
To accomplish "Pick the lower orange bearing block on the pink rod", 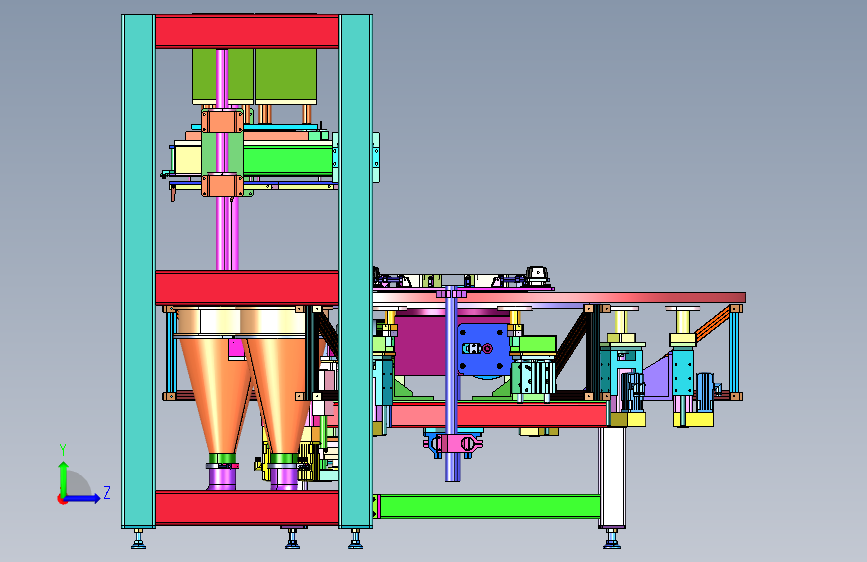I will (222, 185).
